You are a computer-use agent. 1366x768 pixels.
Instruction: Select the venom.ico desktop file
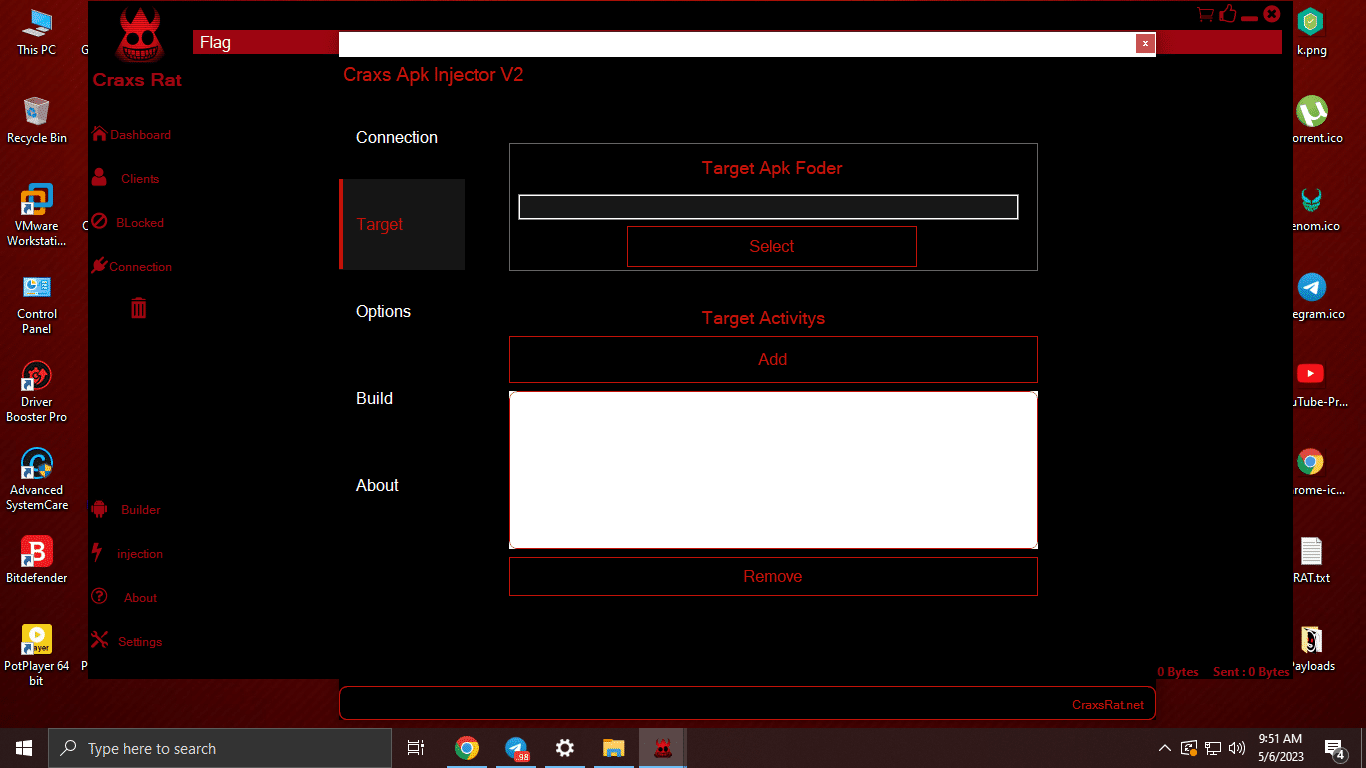point(1311,208)
